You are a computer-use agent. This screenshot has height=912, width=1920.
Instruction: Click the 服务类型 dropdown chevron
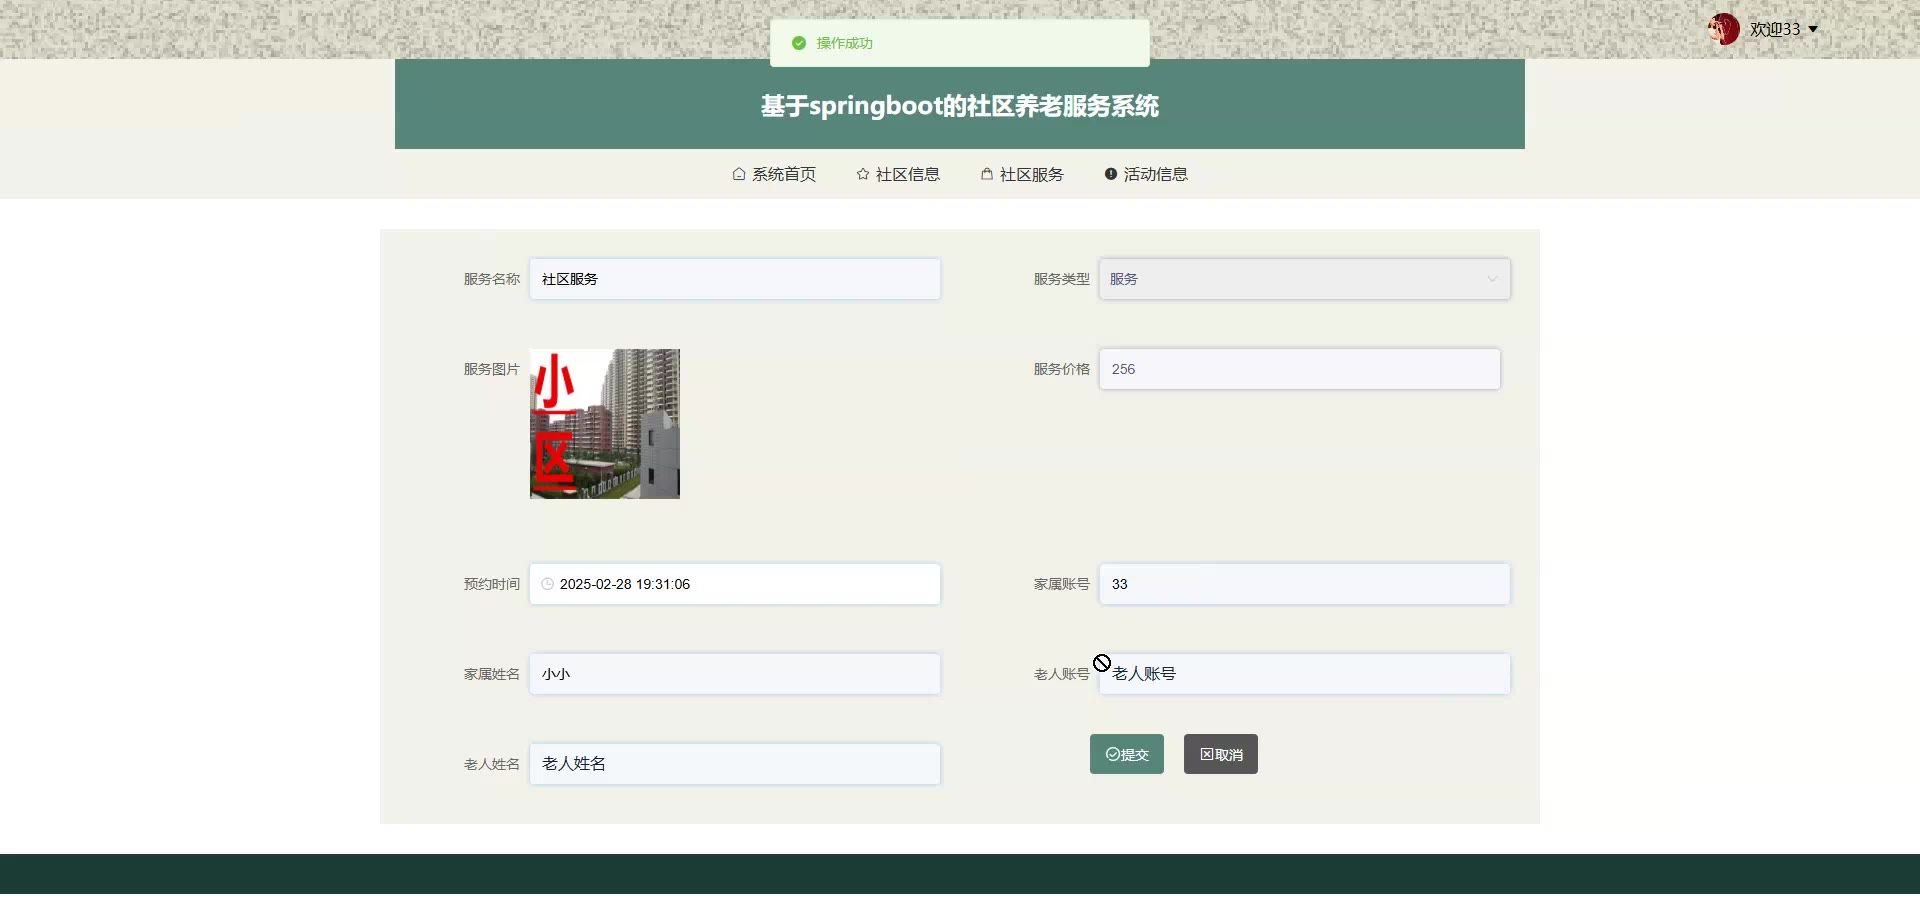click(x=1492, y=279)
